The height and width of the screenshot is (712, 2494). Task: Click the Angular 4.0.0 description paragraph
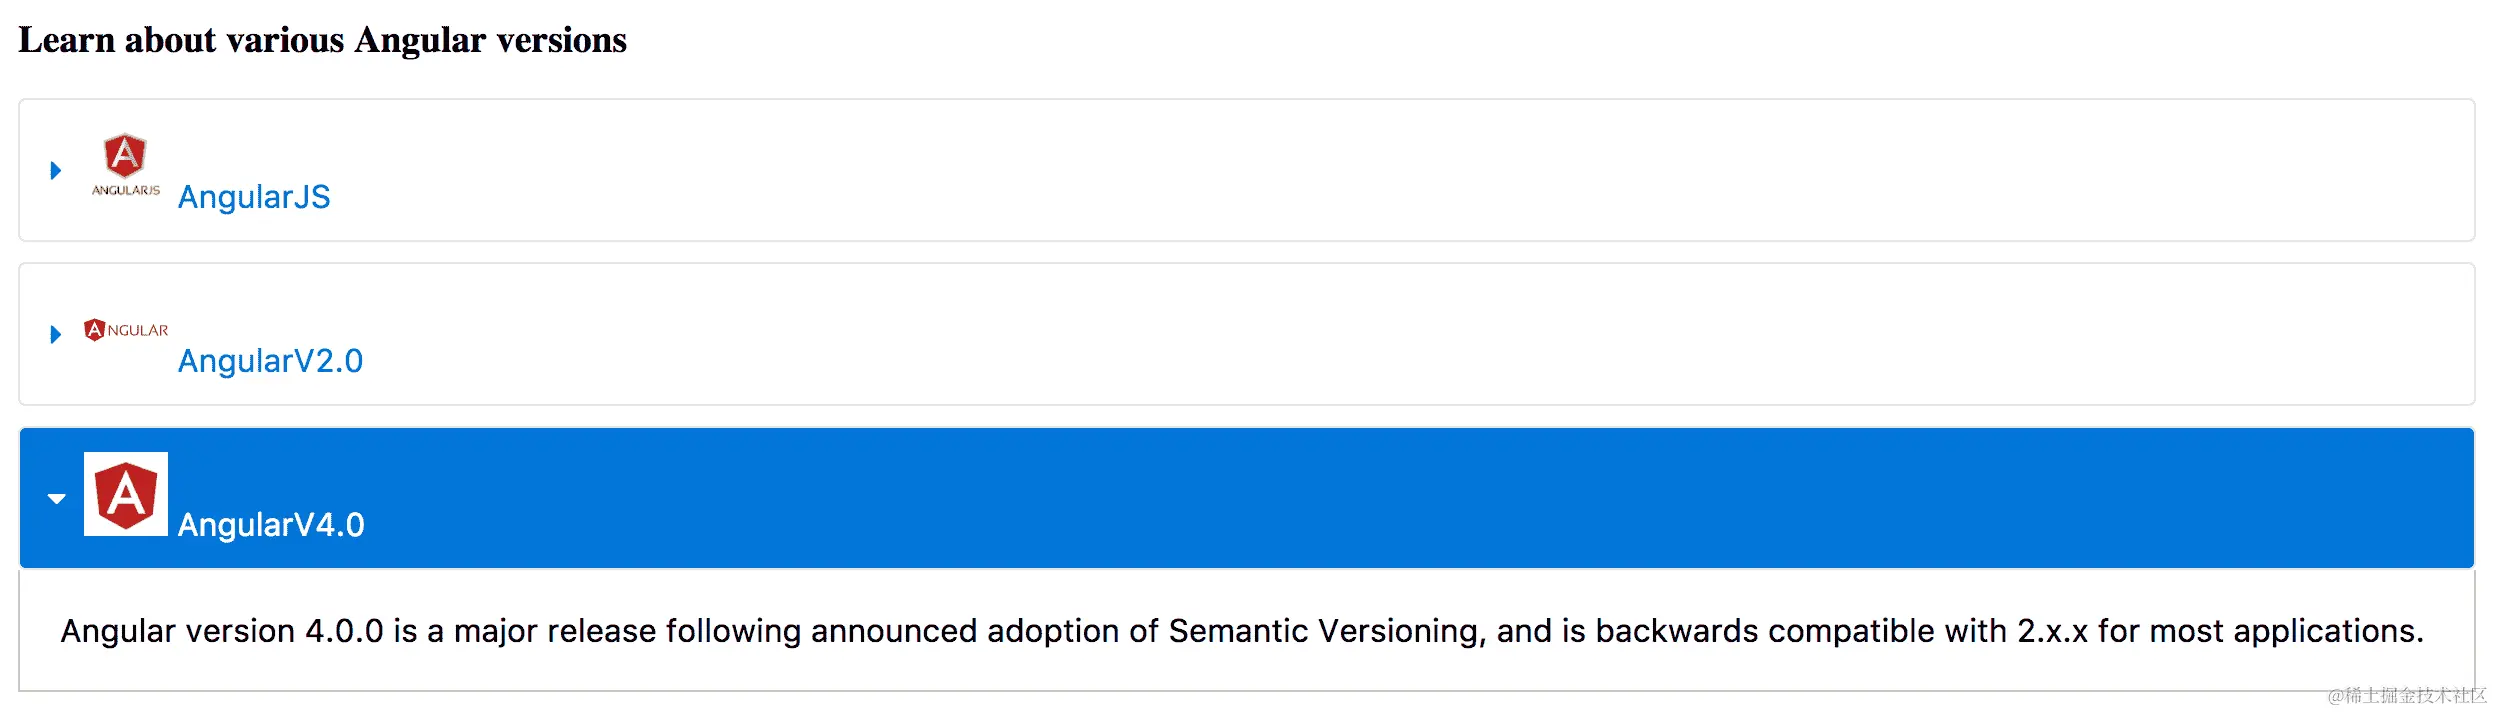pyautogui.click(x=1242, y=631)
